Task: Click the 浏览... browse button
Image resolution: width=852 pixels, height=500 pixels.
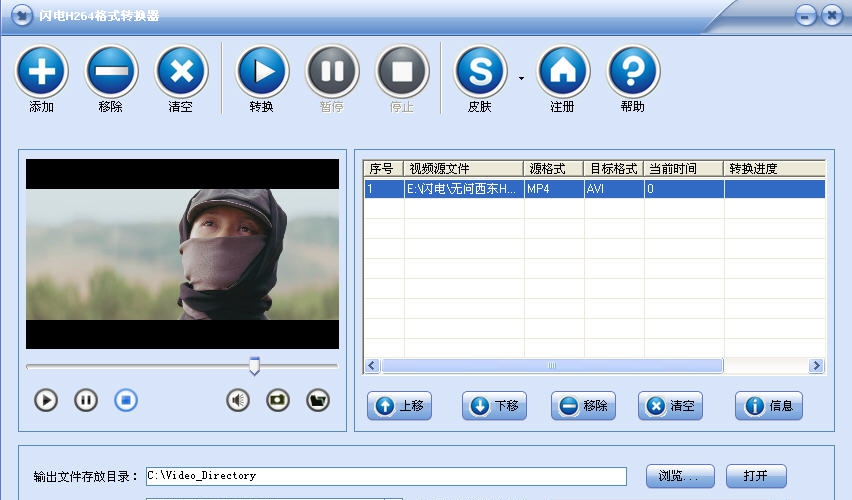Action: tap(680, 476)
